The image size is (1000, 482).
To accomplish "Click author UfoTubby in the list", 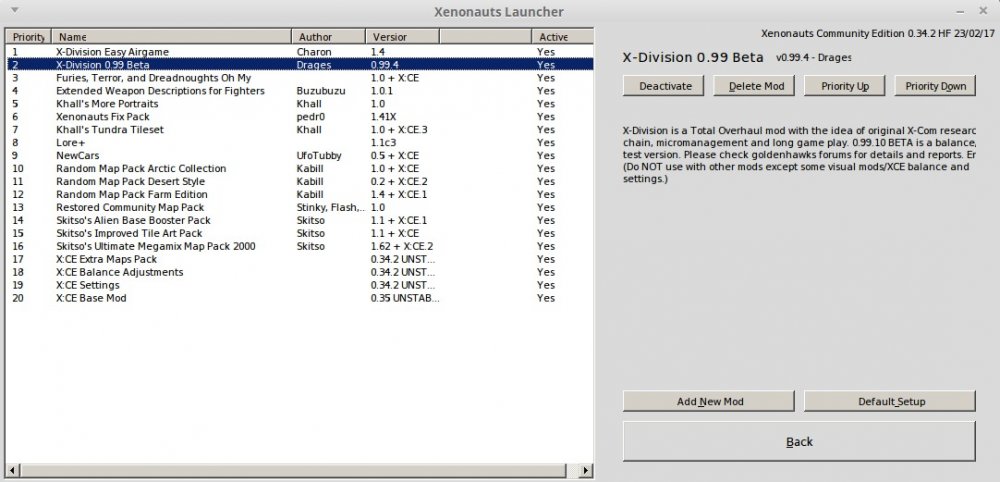I will tap(319, 156).
